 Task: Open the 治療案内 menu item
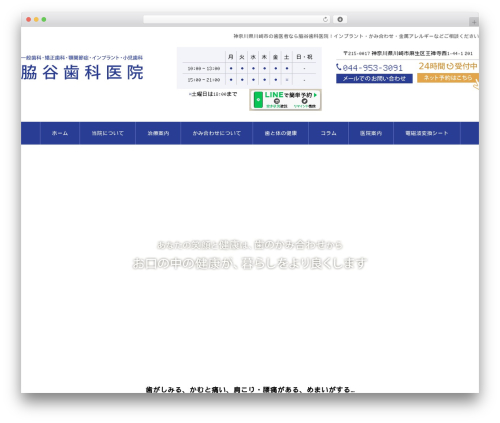(x=158, y=133)
